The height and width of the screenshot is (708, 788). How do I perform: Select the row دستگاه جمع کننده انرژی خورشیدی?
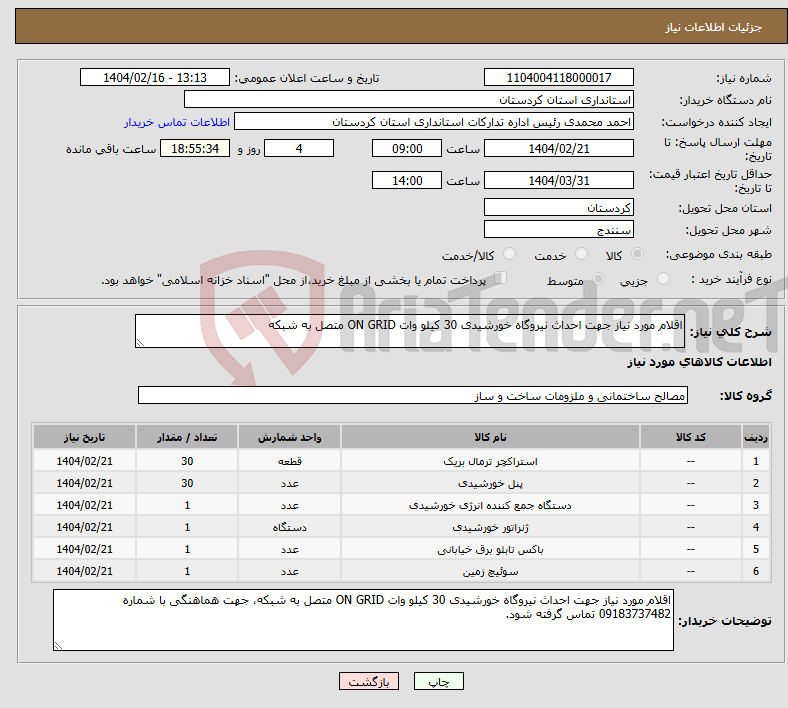coord(401,505)
